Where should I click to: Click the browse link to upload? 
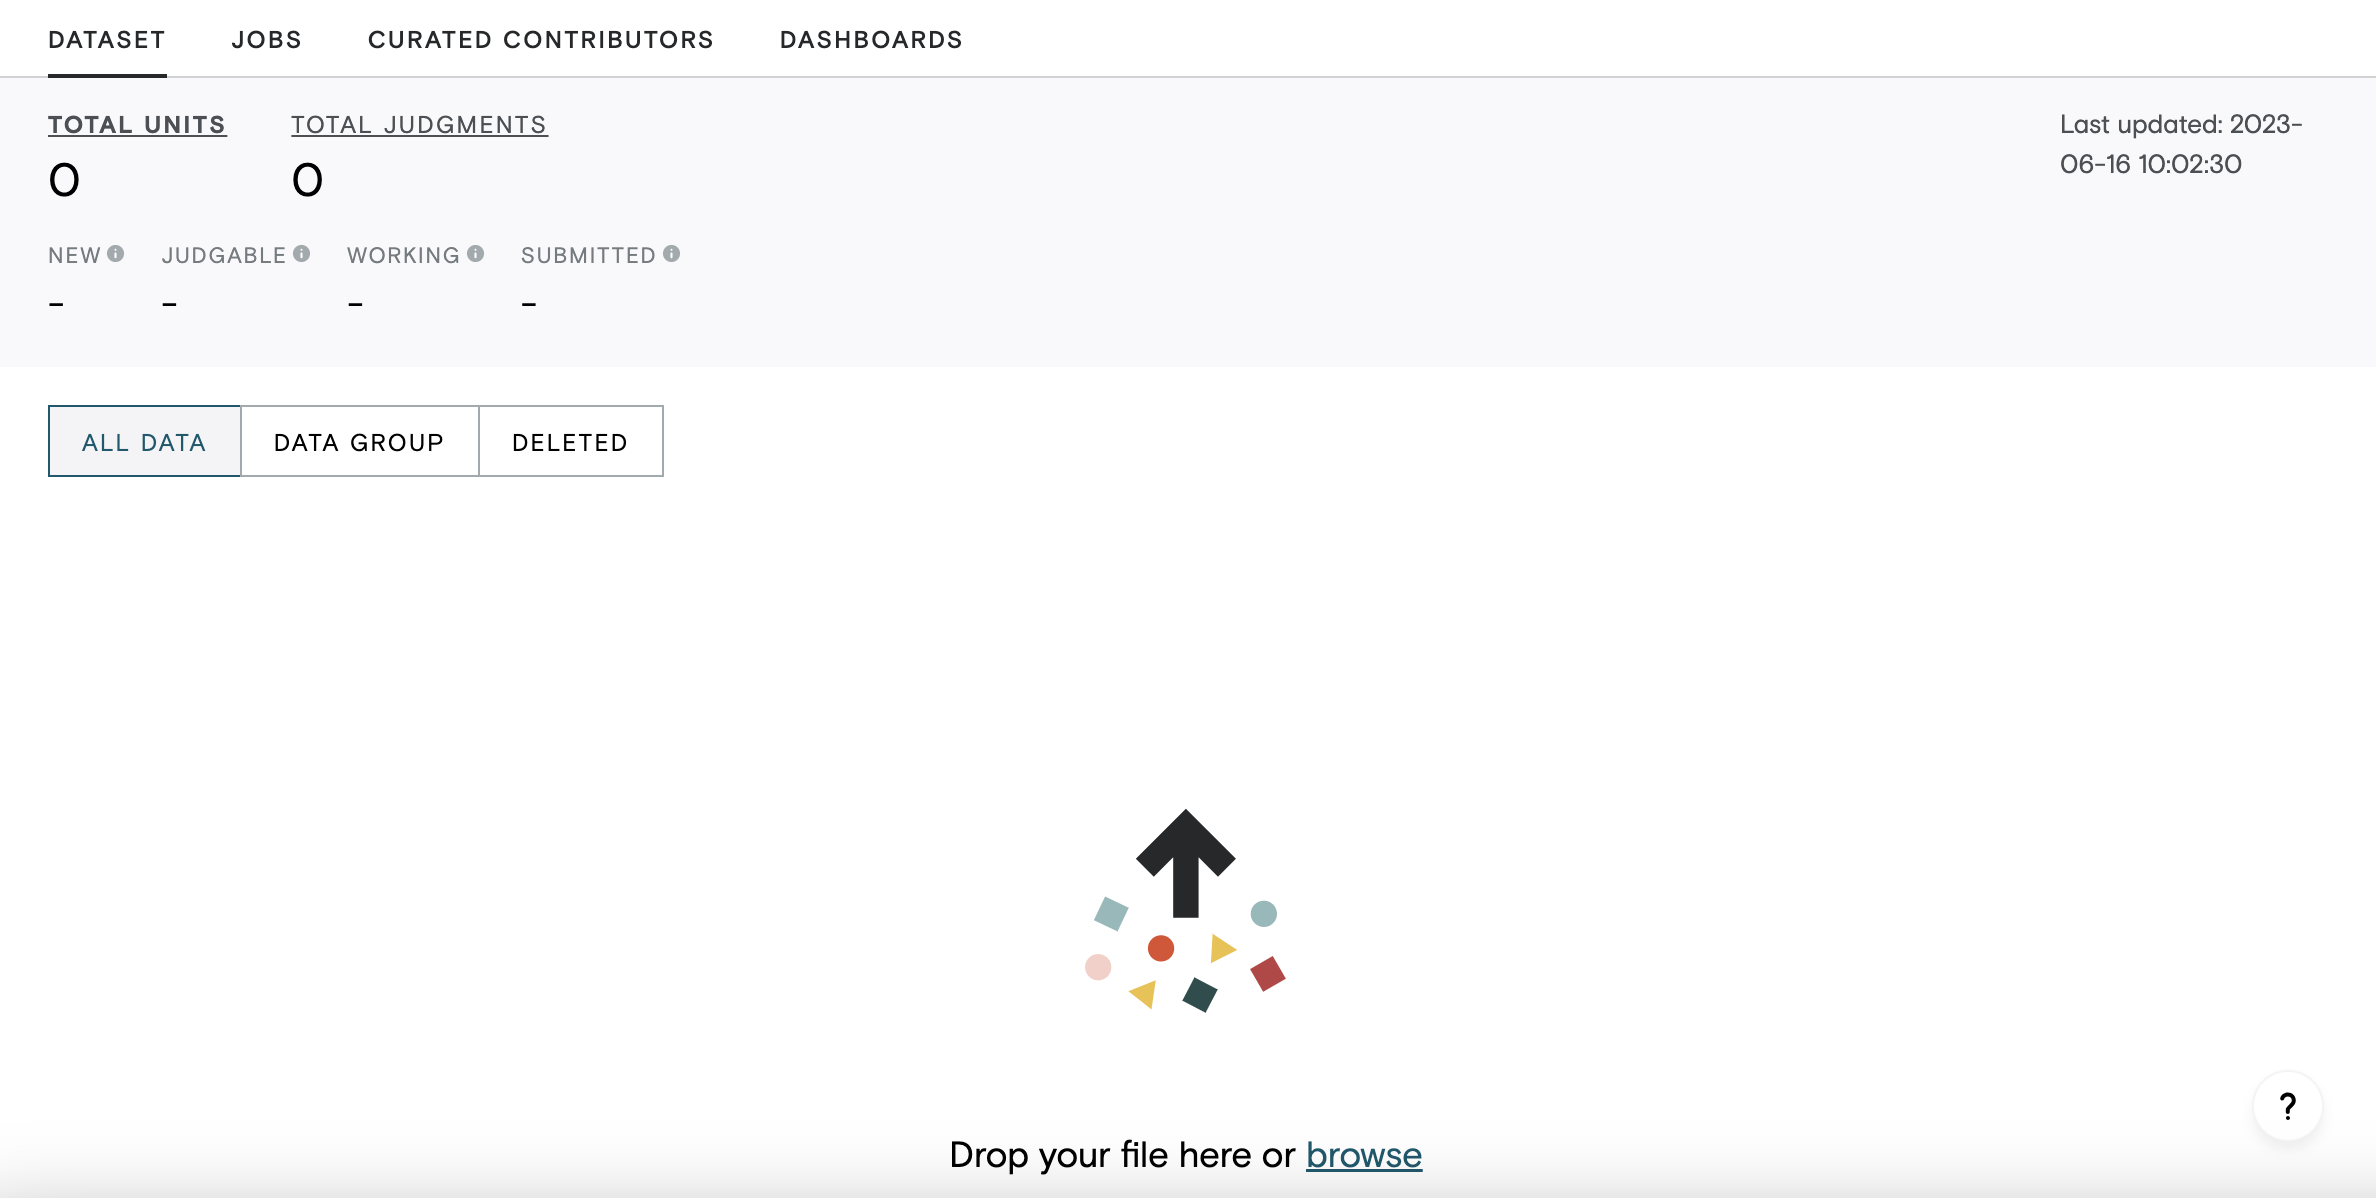pos(1363,1155)
